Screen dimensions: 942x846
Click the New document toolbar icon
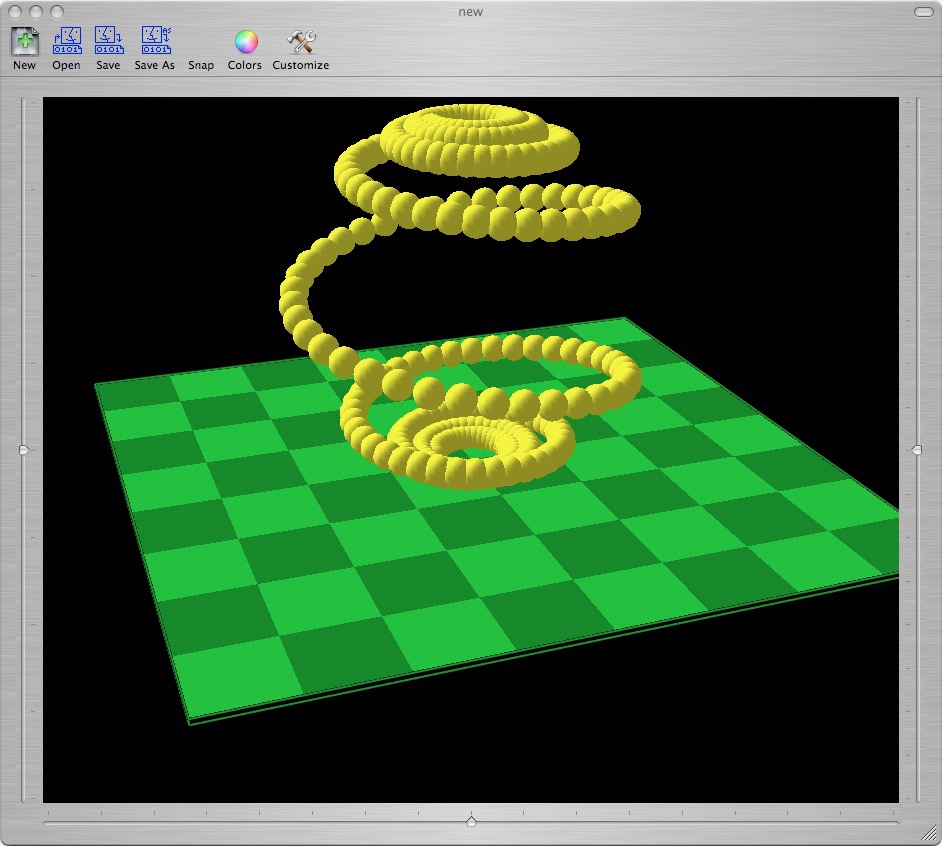coord(25,41)
